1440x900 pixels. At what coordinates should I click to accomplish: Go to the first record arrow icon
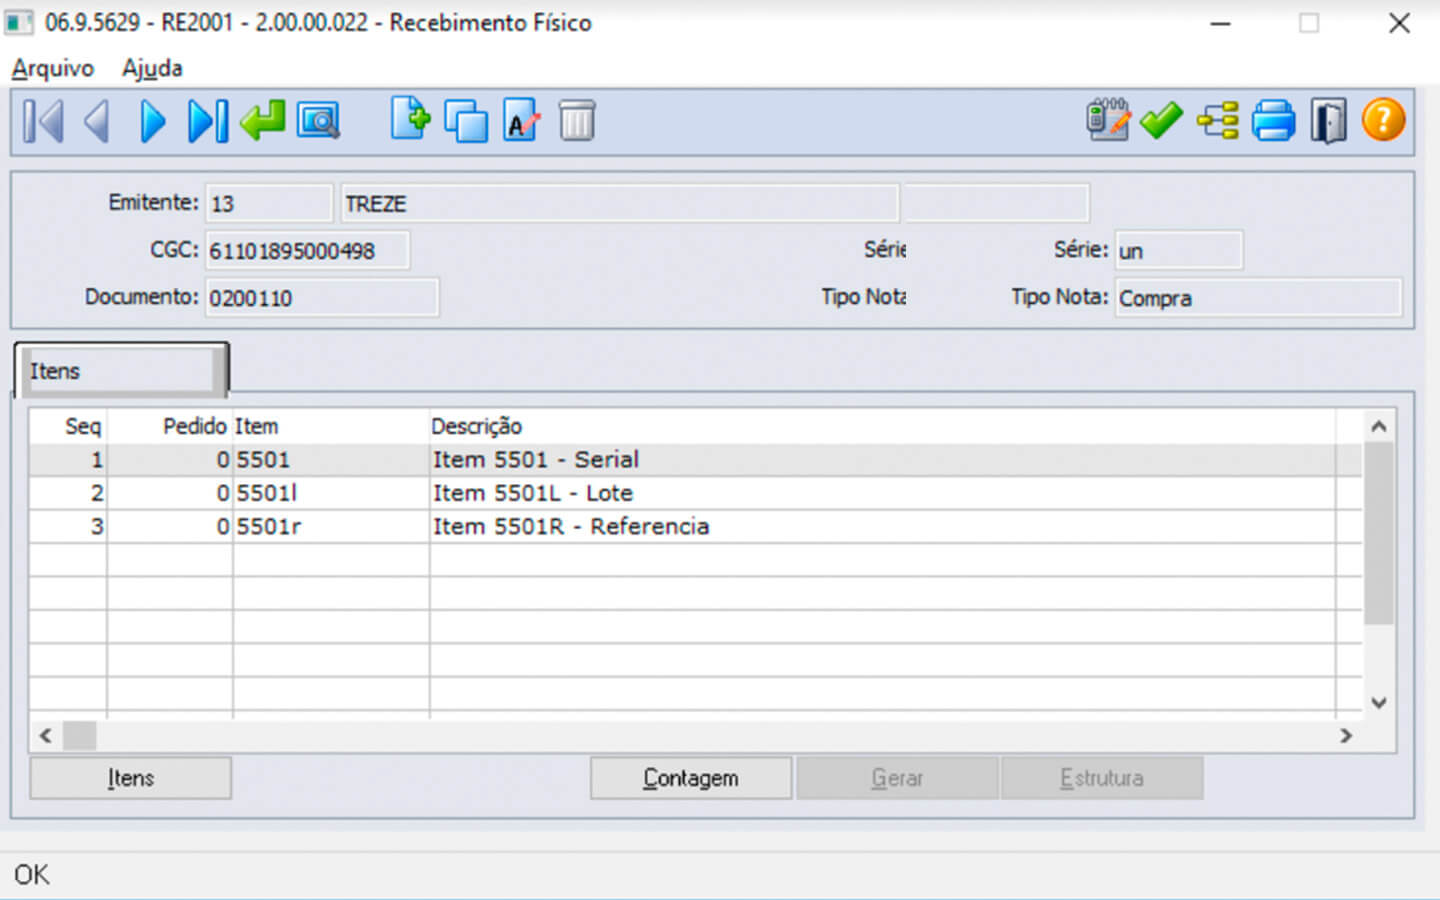coord(43,122)
